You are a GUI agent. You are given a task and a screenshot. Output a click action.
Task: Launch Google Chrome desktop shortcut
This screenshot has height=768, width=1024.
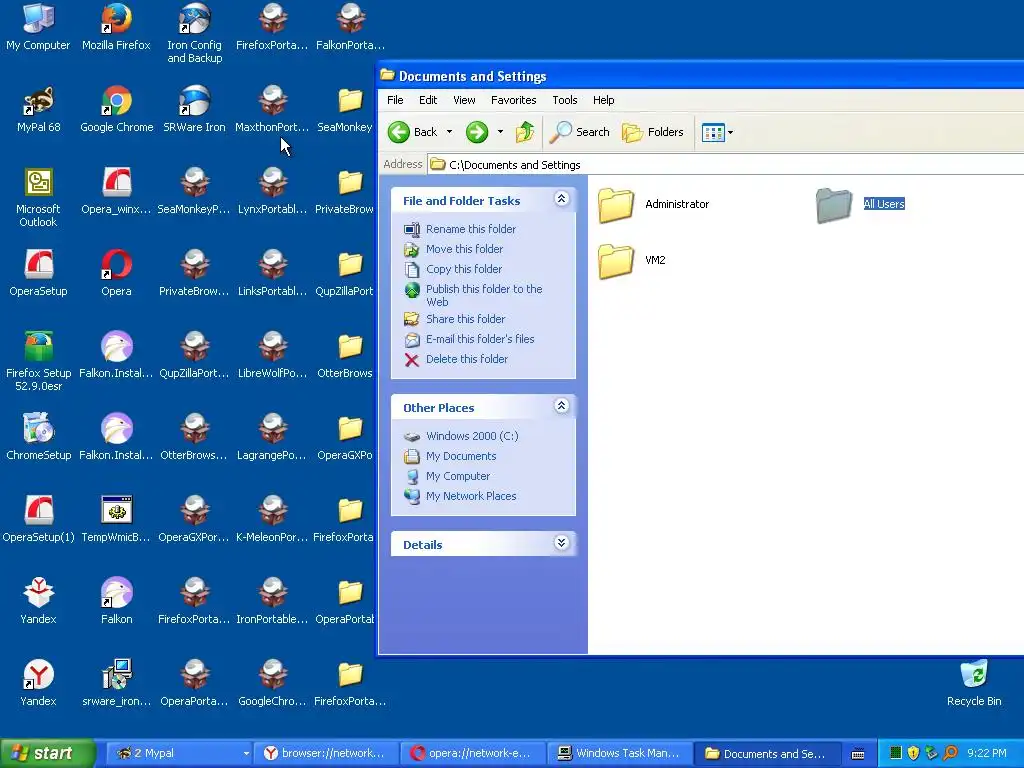click(116, 108)
